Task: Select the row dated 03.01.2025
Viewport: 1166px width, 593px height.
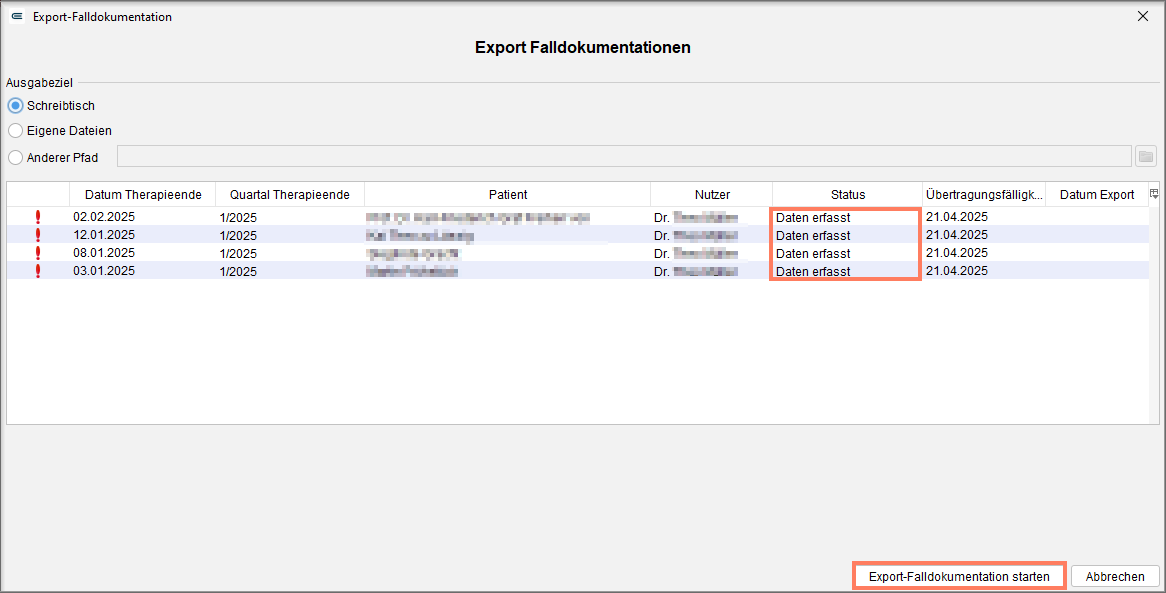Action: [x=578, y=270]
